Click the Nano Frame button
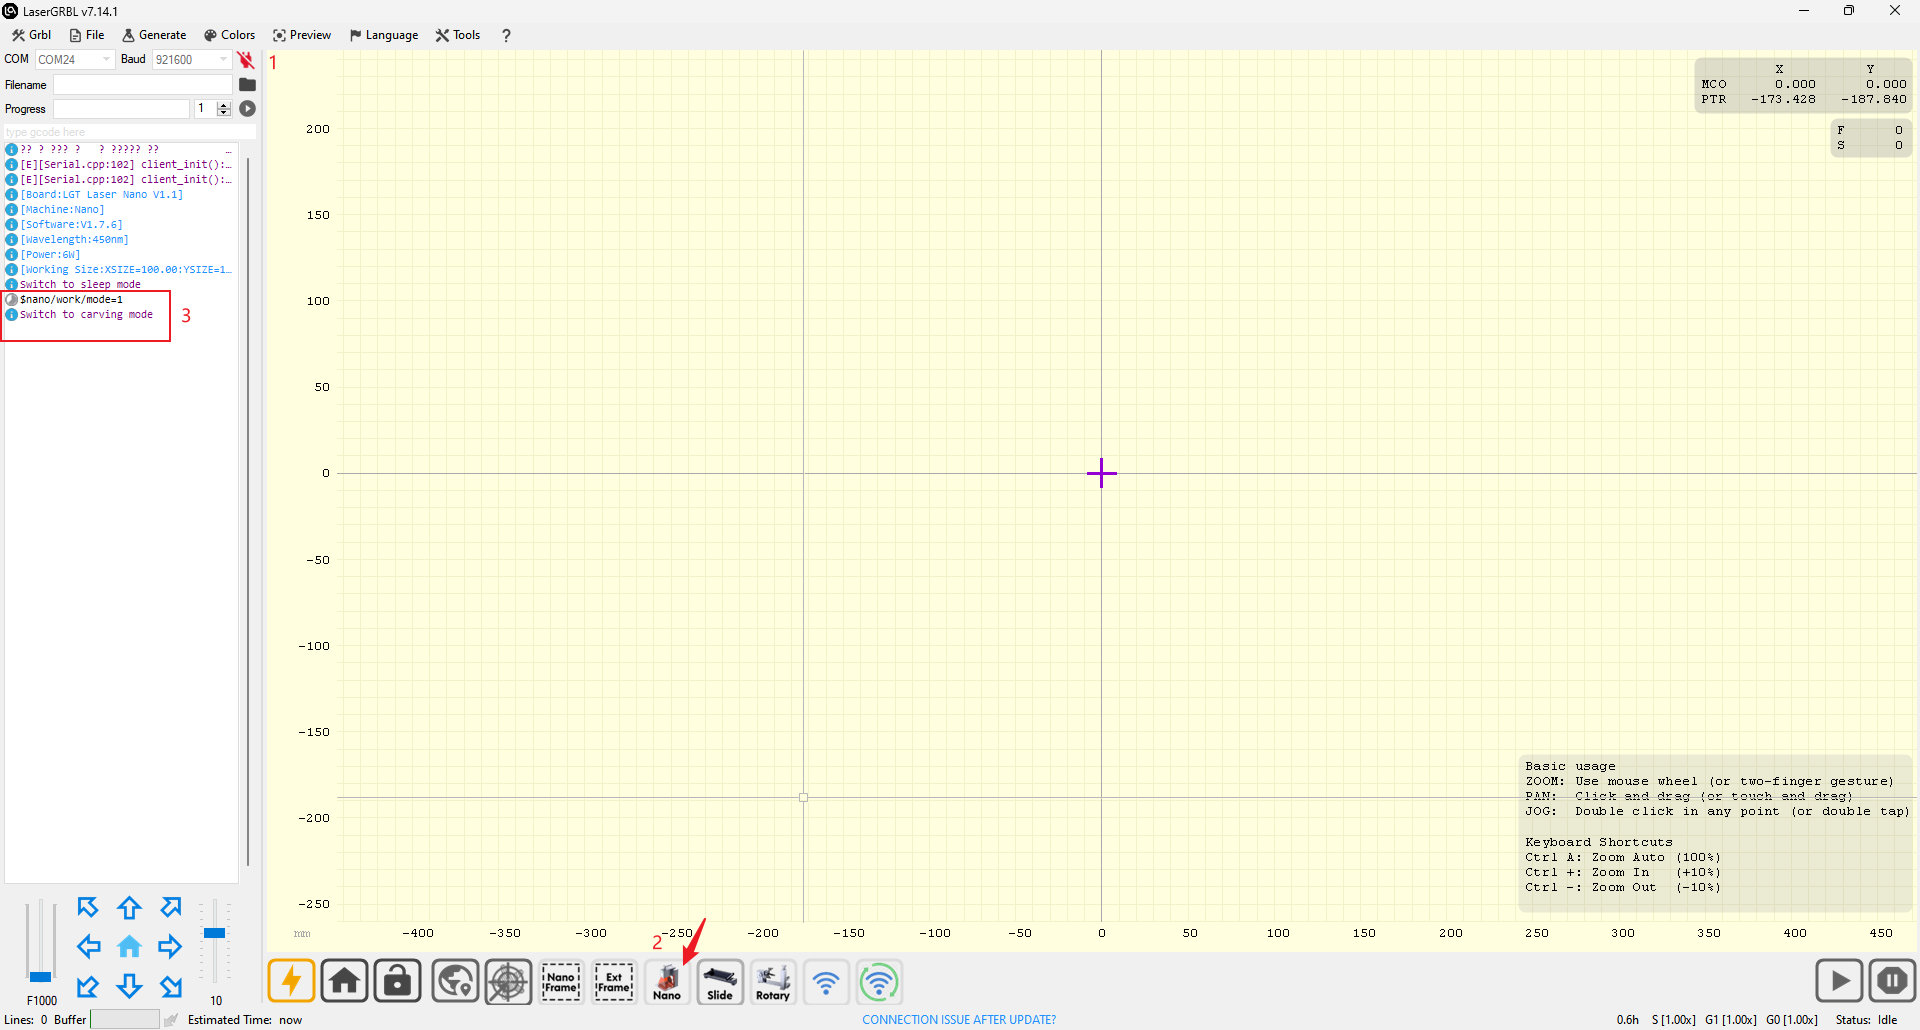The image size is (1920, 1030). click(561, 982)
